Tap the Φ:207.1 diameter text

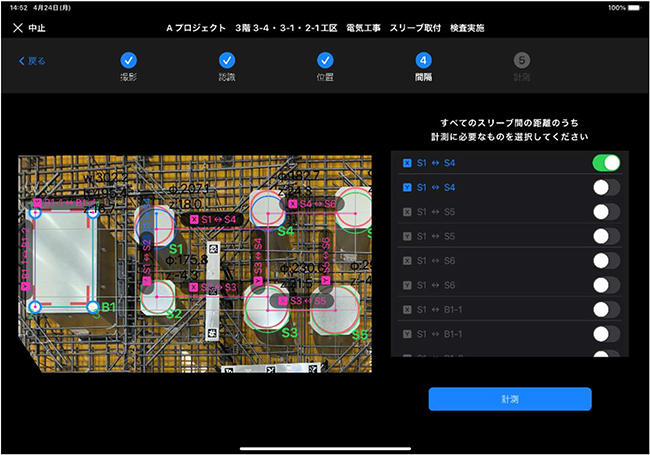pos(191,189)
